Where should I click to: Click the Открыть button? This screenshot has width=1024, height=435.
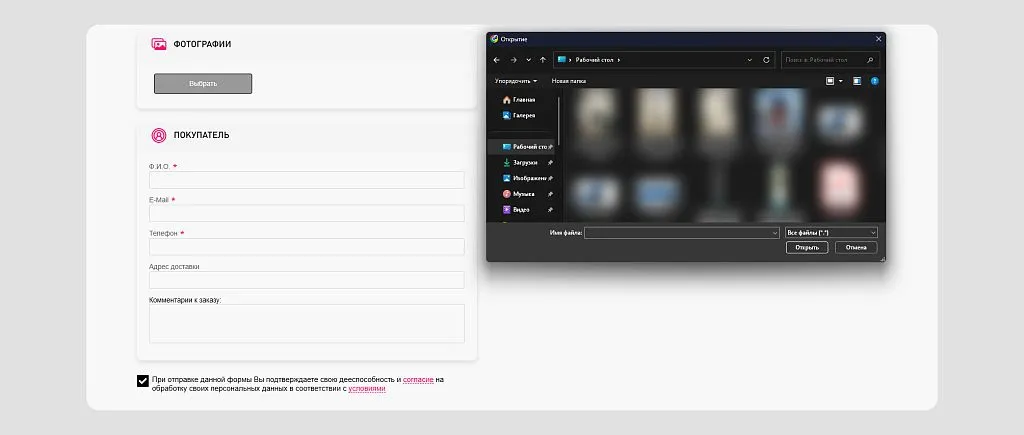807,248
